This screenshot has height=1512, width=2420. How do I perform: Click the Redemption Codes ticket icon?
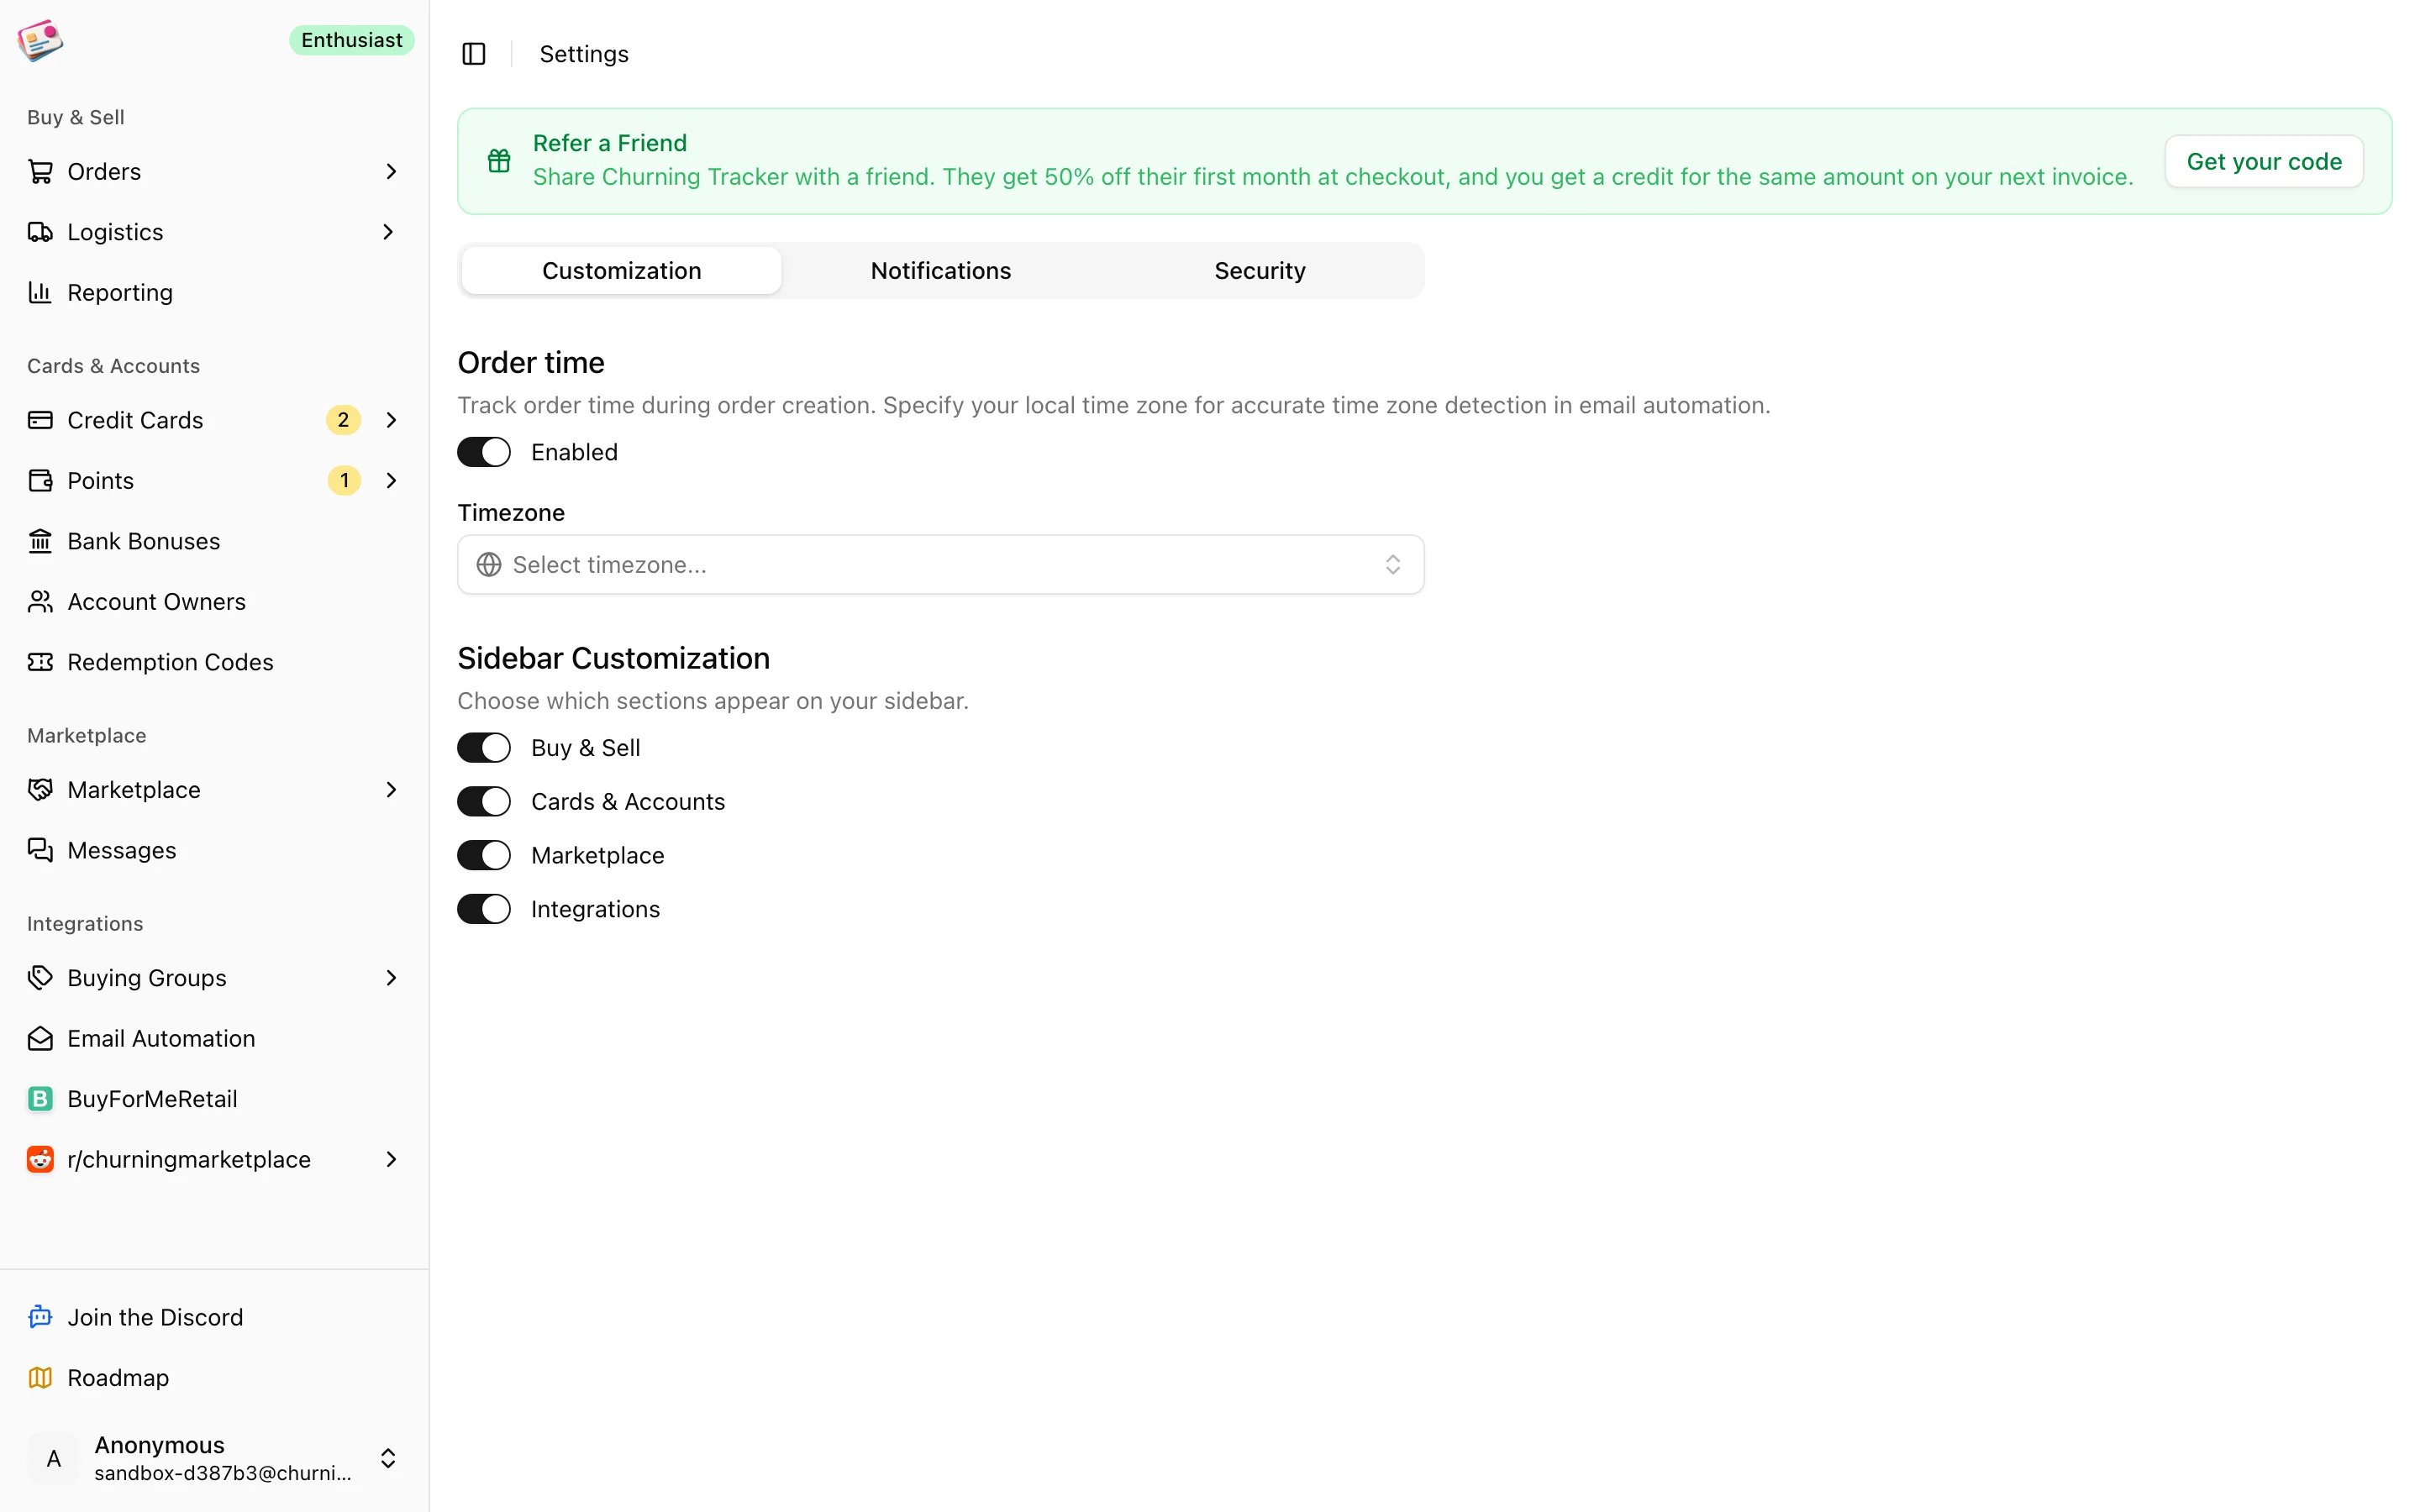coord(40,662)
